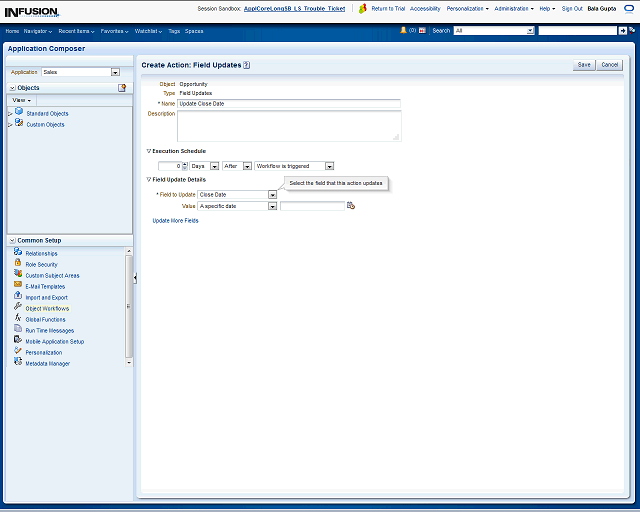This screenshot has width=640, height=512.
Task: Click the new object icon in Objects panel
Action: click(122, 88)
